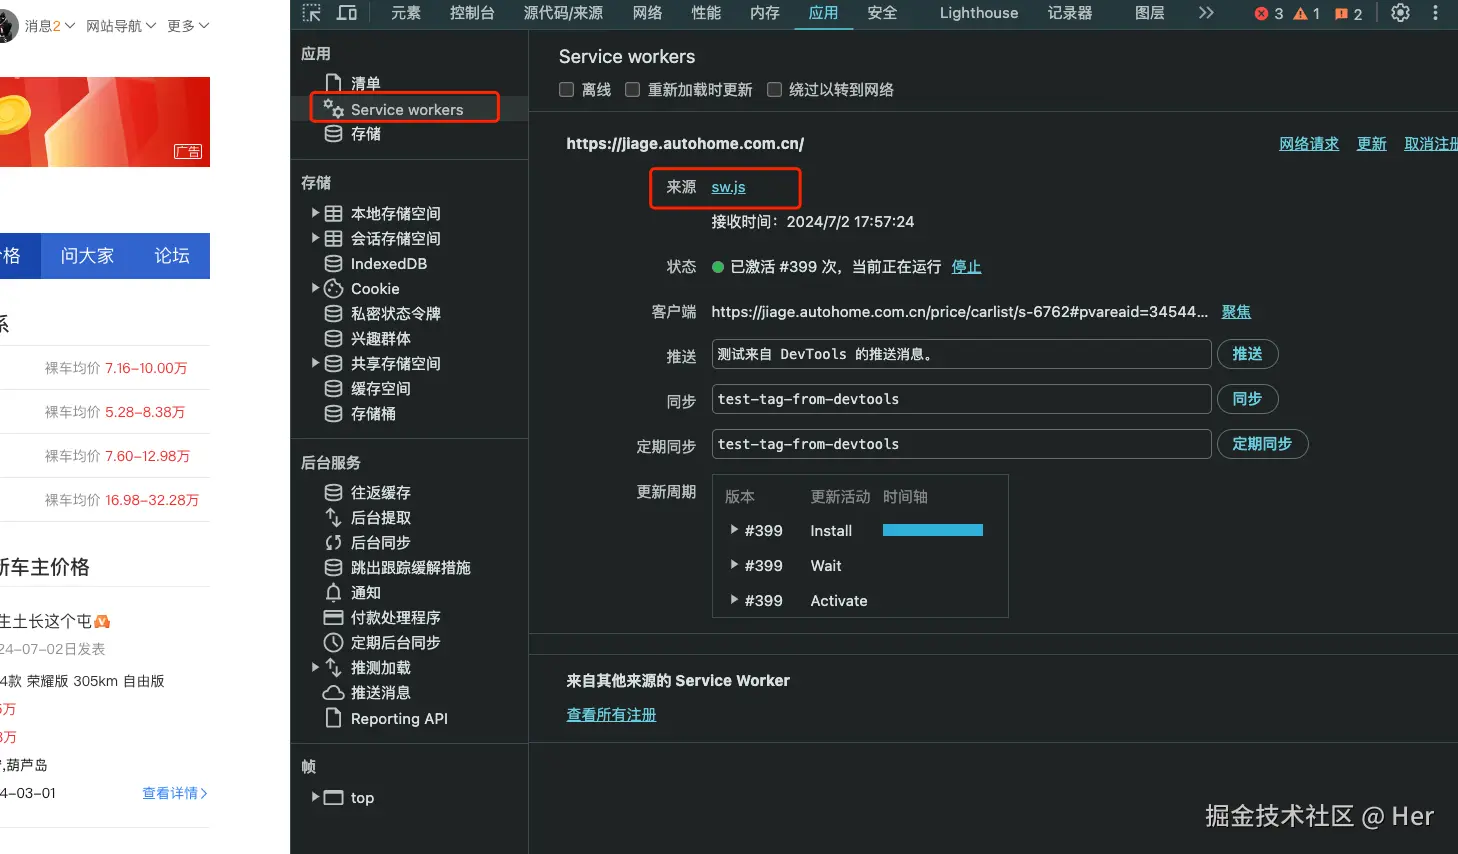
Task: Open 问大家 tab on the webpage
Action: [87, 256]
